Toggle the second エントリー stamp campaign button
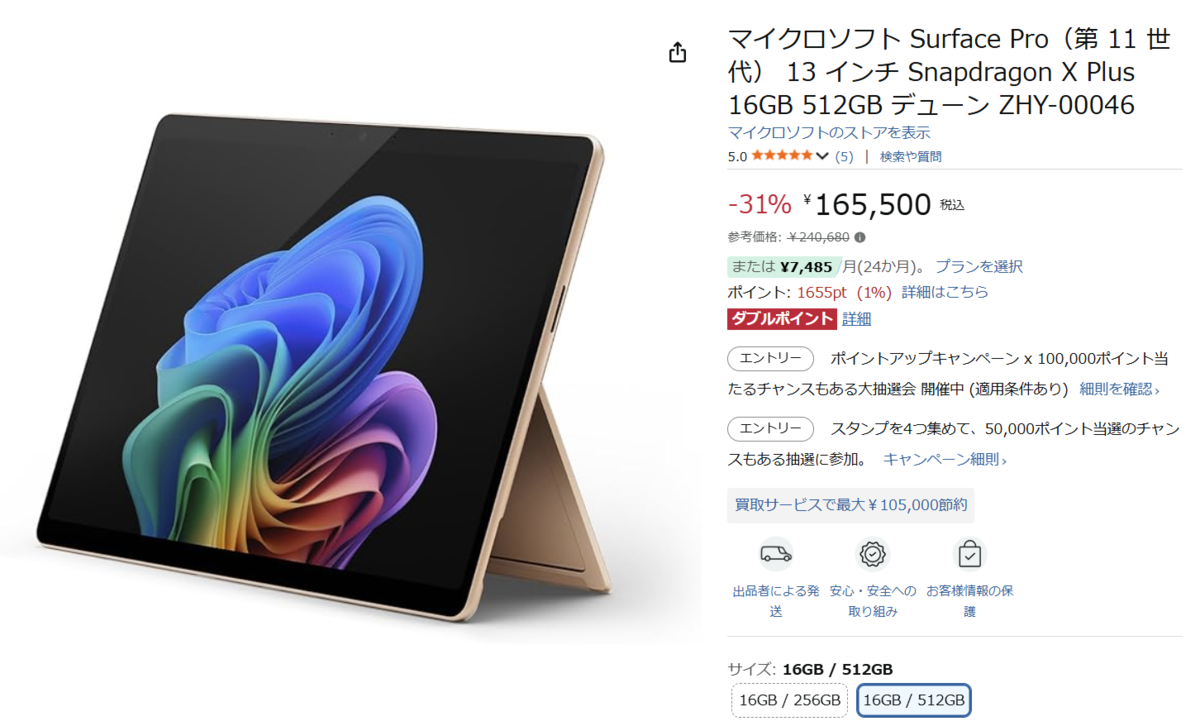1200x726 pixels. pyautogui.click(x=770, y=429)
